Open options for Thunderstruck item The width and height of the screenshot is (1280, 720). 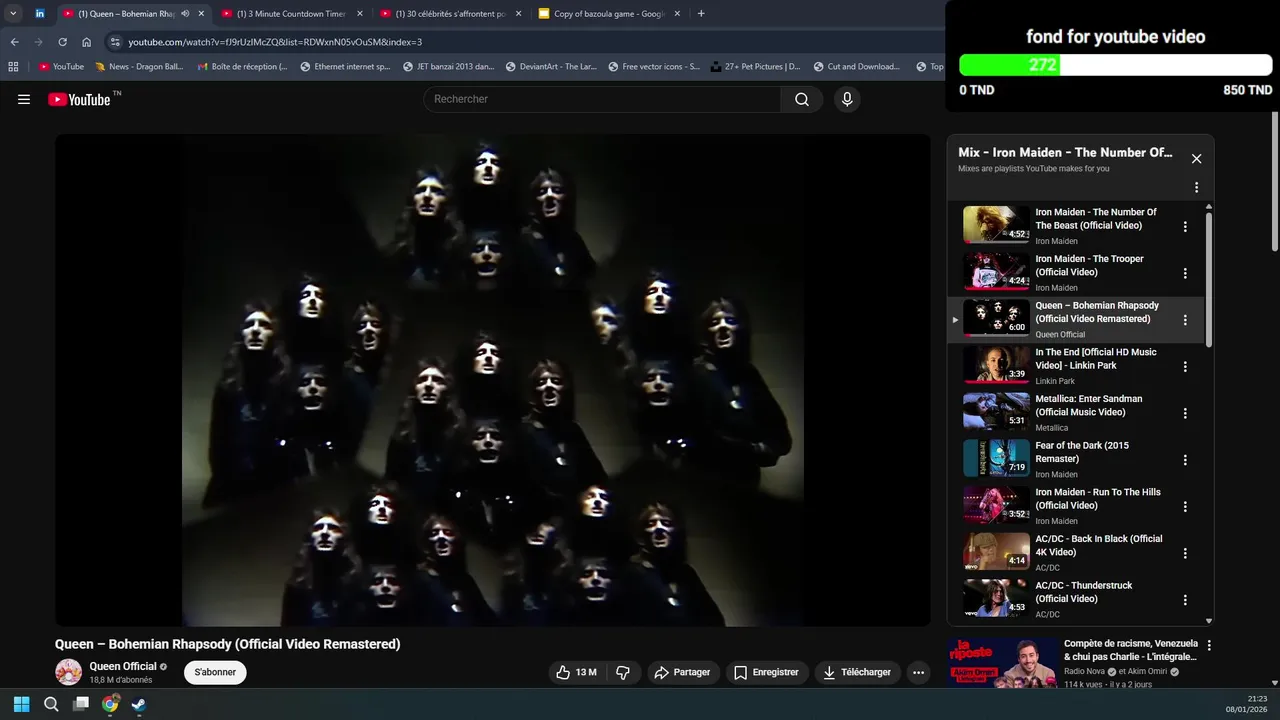tap(1185, 600)
